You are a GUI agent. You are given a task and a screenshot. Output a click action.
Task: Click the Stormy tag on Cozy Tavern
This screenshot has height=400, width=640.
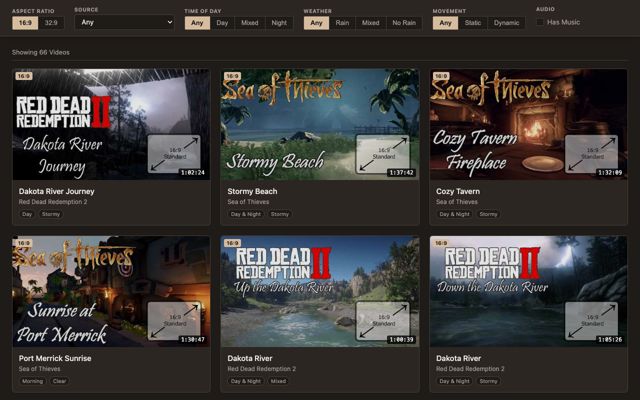pyautogui.click(x=489, y=214)
